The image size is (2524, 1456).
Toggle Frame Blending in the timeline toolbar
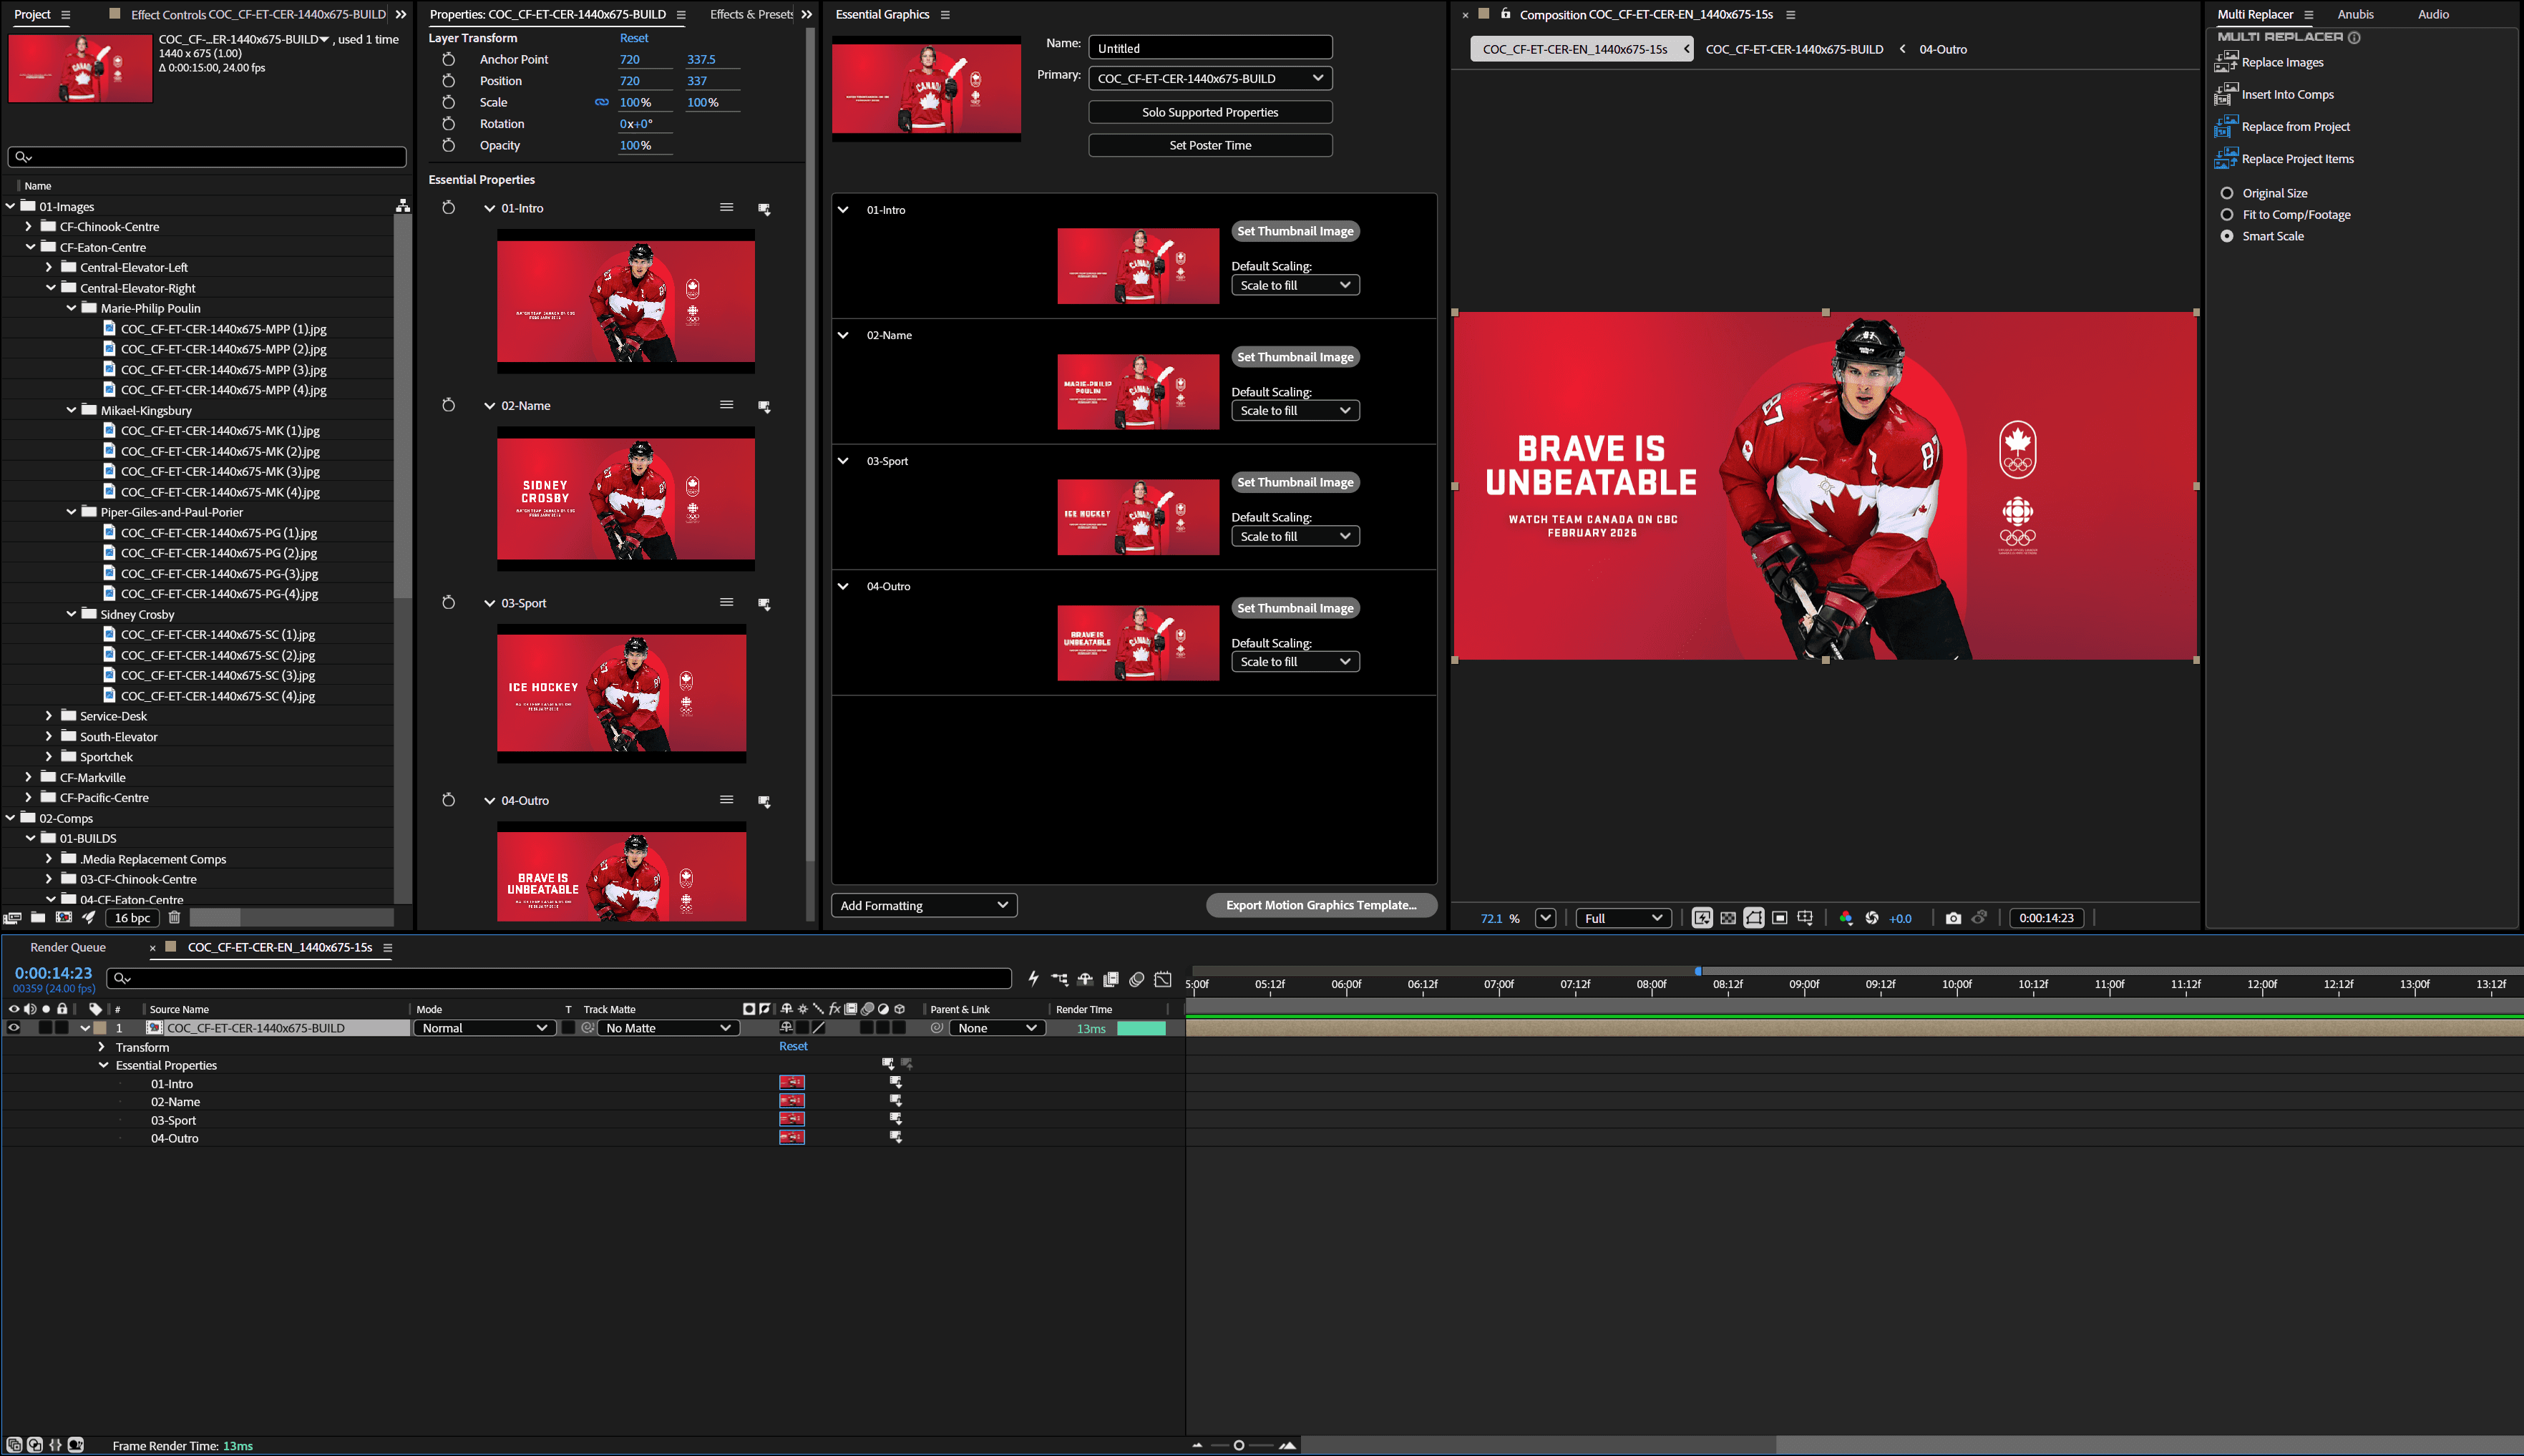(x=1110, y=980)
